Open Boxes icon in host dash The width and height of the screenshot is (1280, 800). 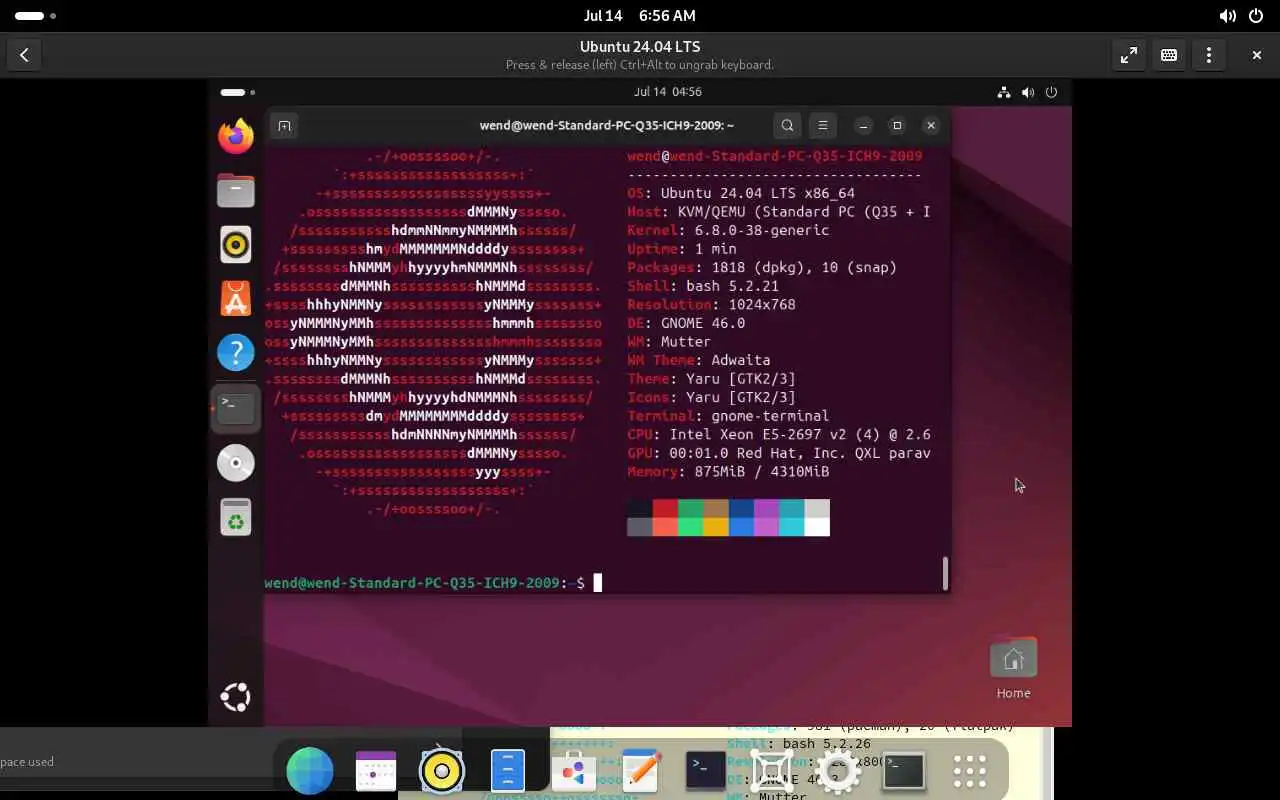772,771
